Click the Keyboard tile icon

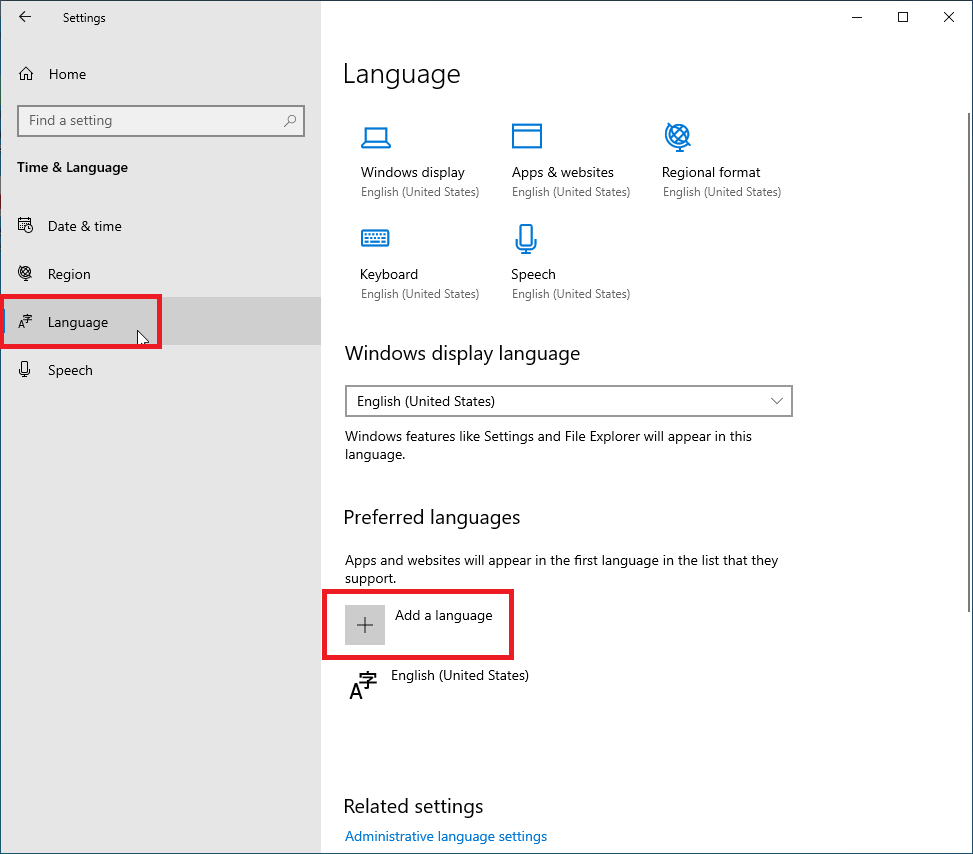[x=375, y=238]
